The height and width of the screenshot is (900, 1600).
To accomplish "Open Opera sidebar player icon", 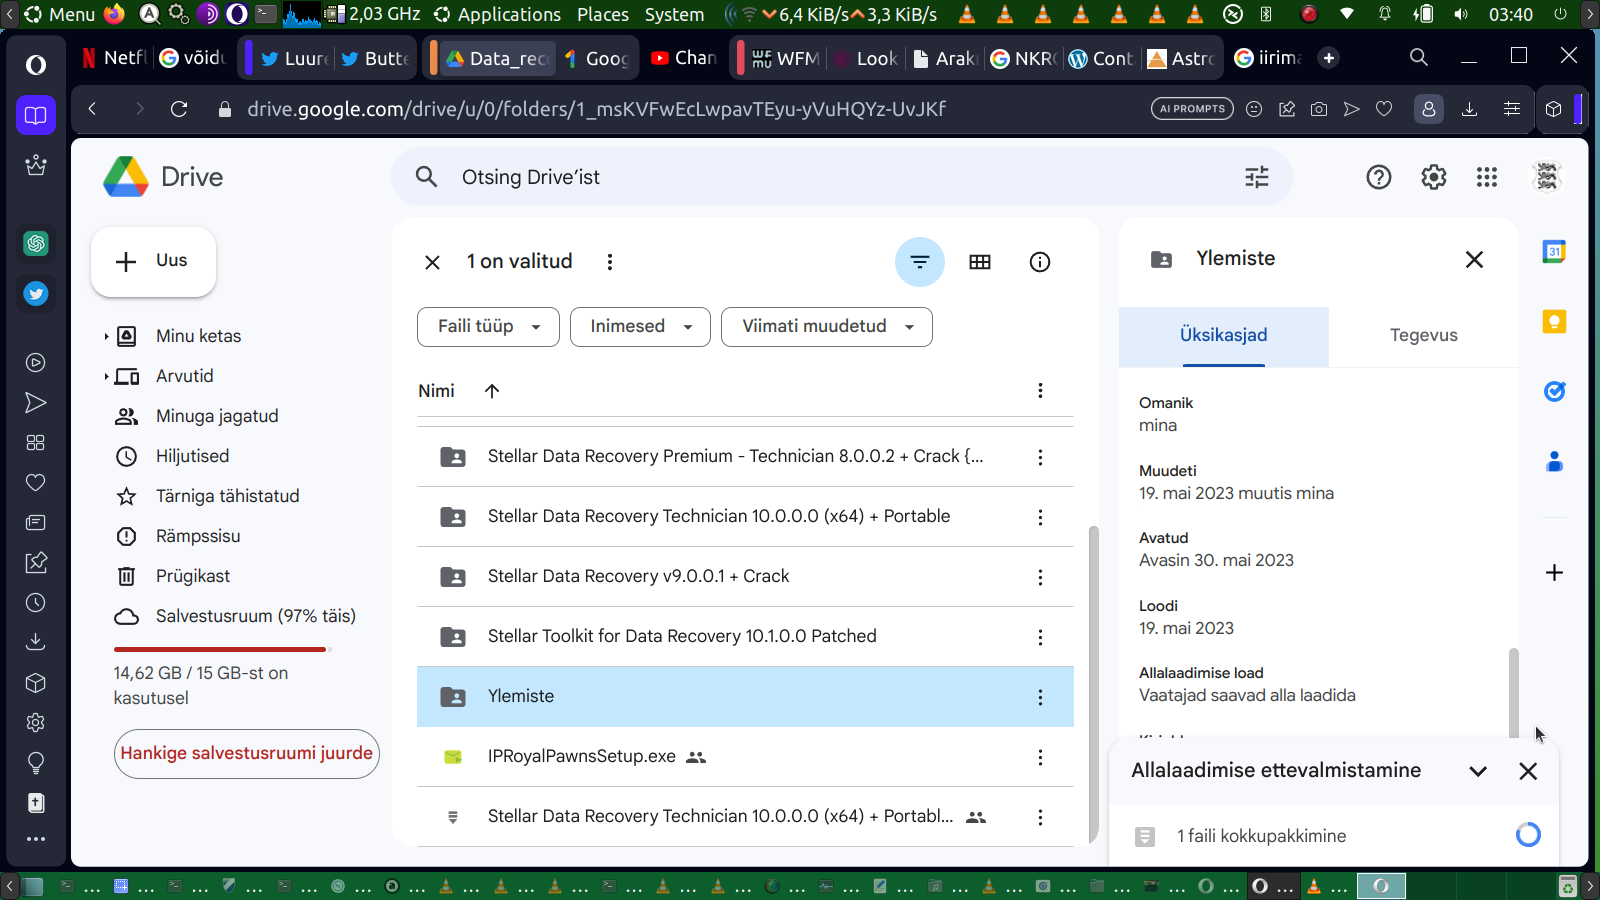I will click(36, 363).
